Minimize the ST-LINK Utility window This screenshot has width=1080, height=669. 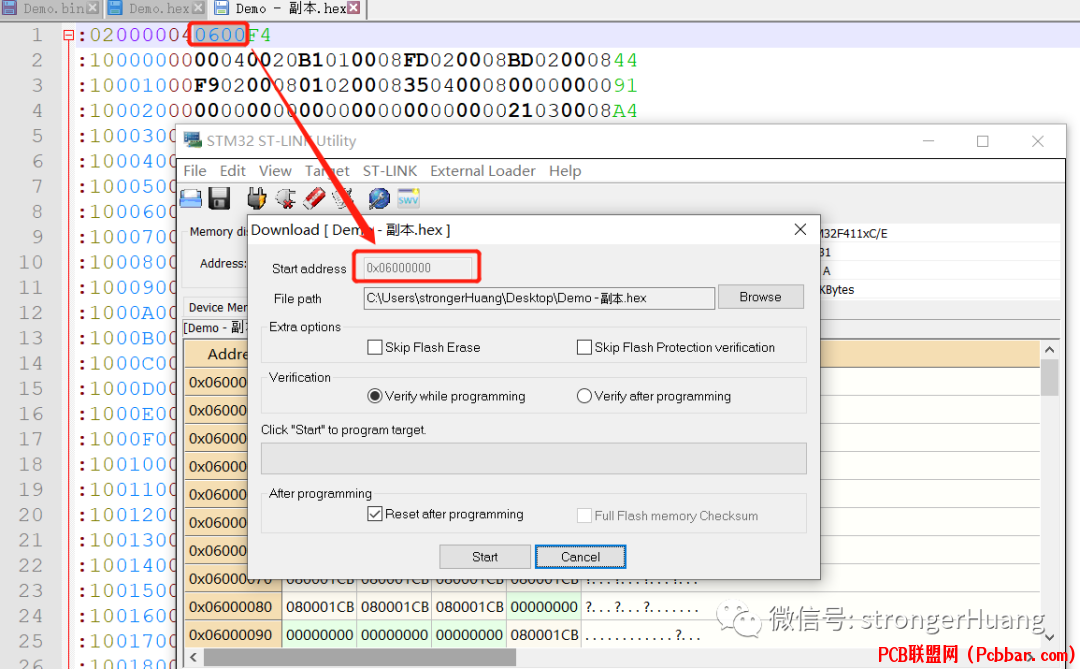(928, 141)
